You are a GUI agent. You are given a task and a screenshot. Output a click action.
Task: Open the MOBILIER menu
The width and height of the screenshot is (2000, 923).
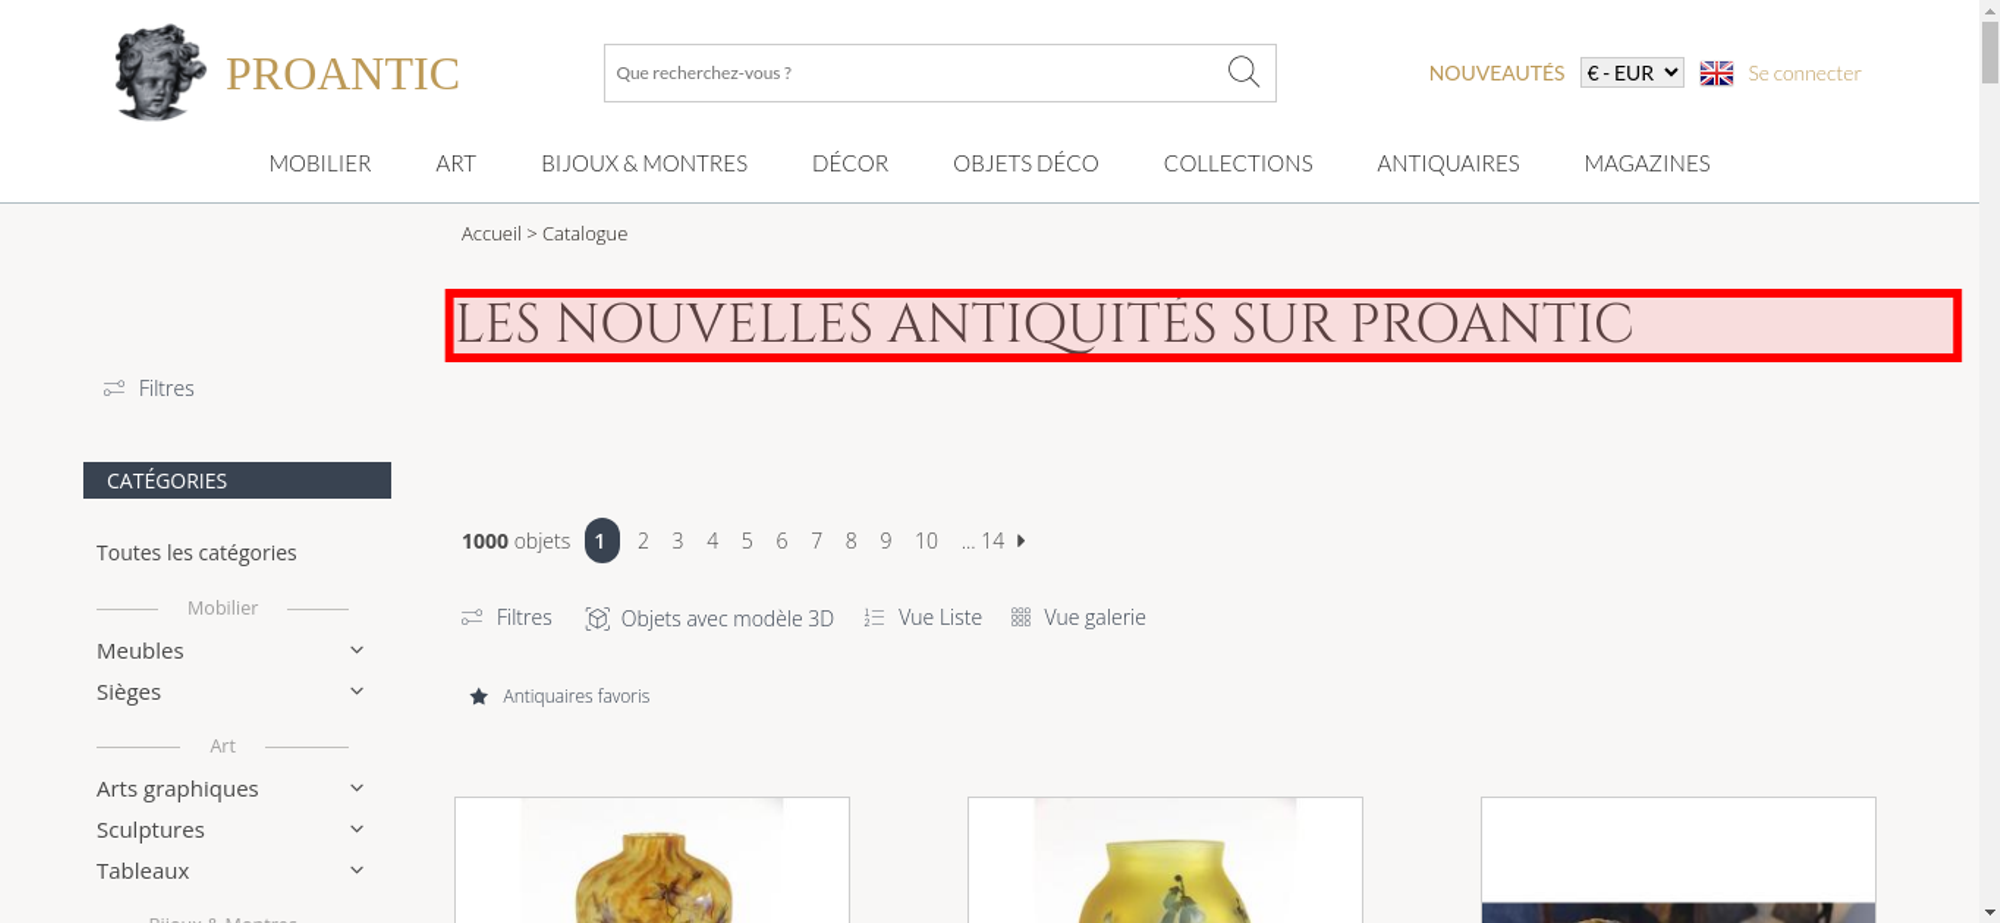[320, 163]
